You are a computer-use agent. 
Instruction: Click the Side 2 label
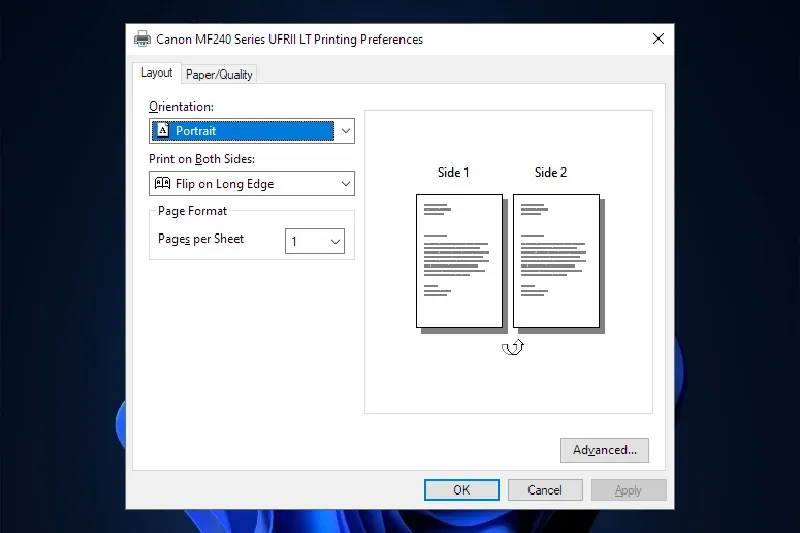coord(551,172)
